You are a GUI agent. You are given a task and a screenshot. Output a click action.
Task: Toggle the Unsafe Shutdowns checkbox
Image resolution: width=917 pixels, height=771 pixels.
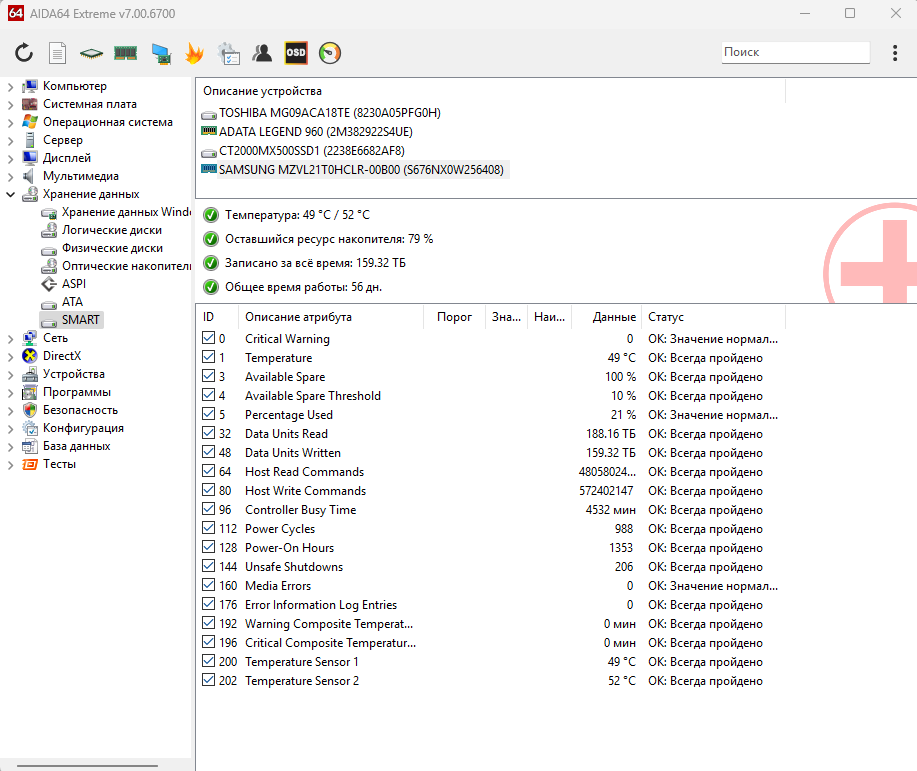click(208, 566)
